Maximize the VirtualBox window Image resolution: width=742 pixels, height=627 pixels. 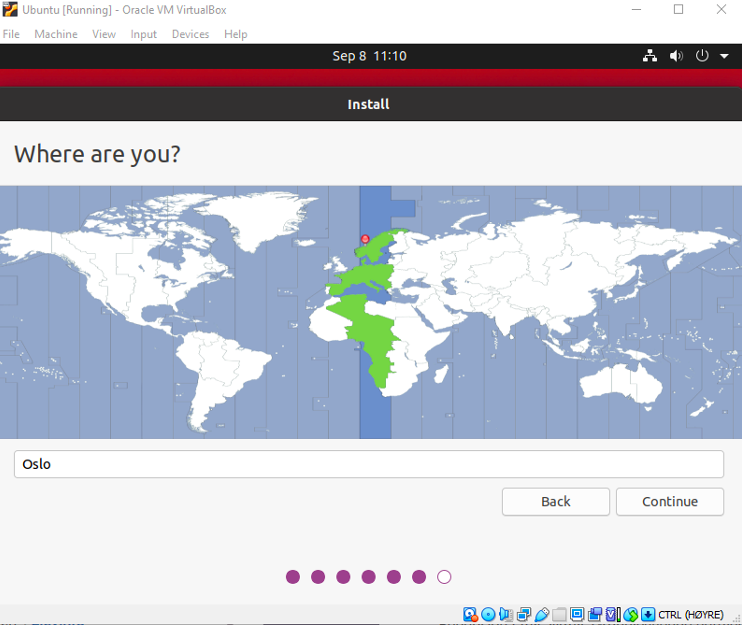pos(678,9)
